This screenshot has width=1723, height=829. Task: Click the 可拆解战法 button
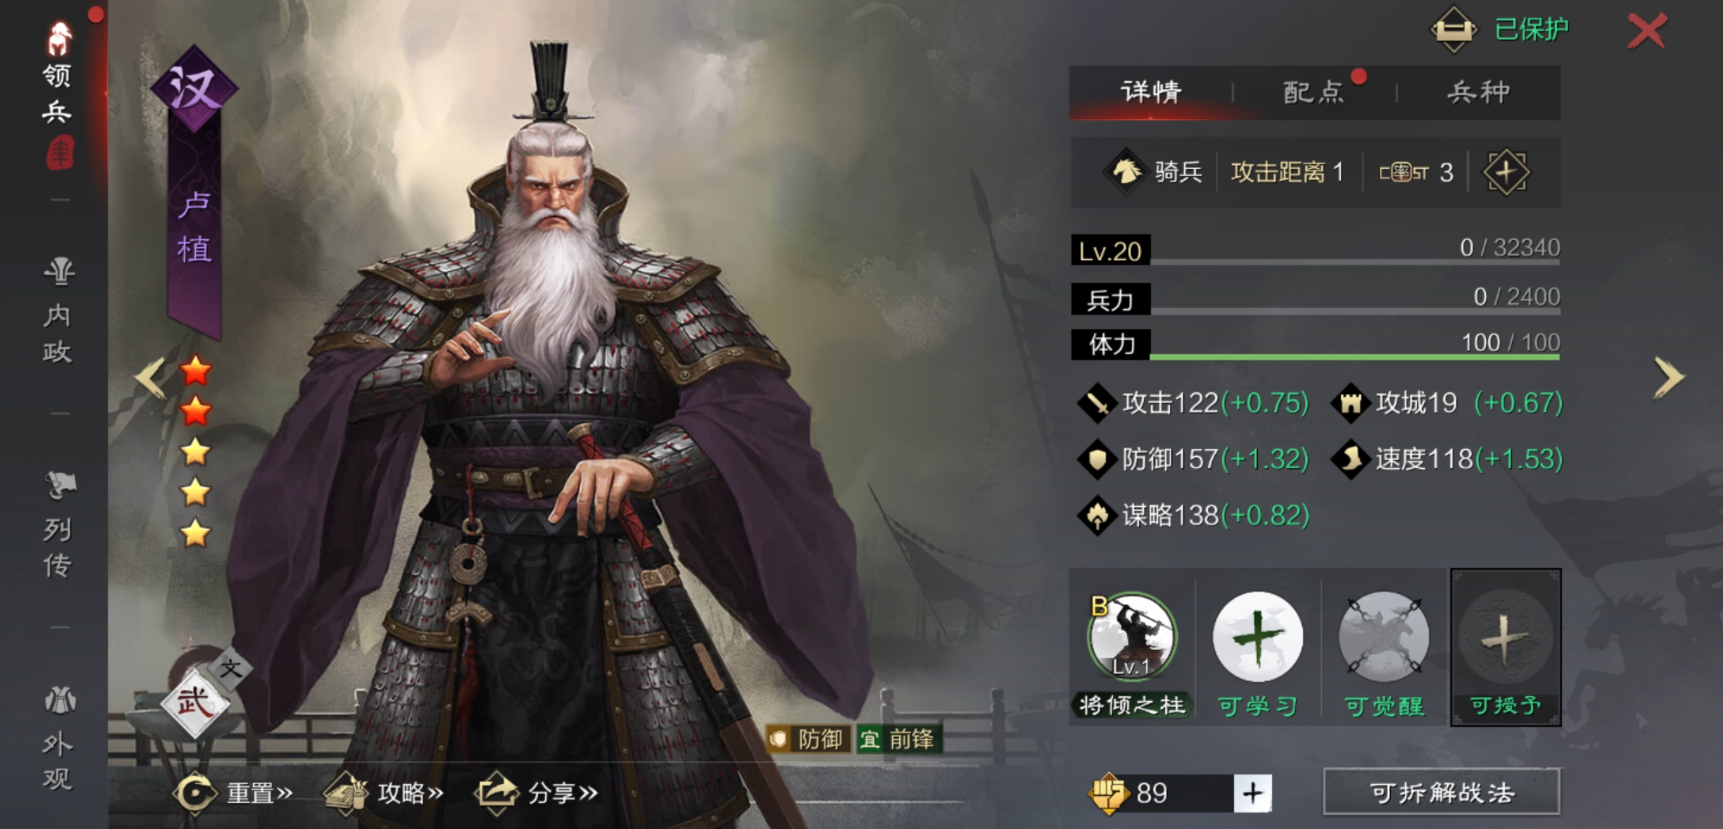pyautogui.click(x=1441, y=792)
